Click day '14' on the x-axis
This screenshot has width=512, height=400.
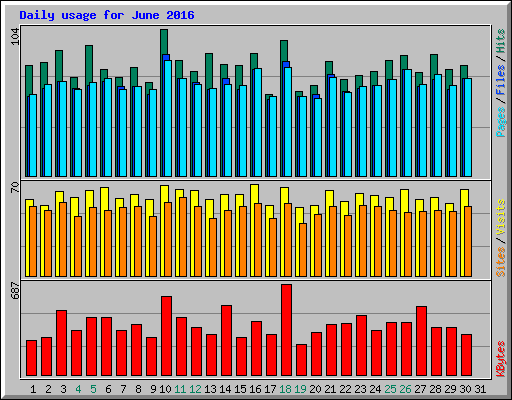pyautogui.click(x=225, y=389)
